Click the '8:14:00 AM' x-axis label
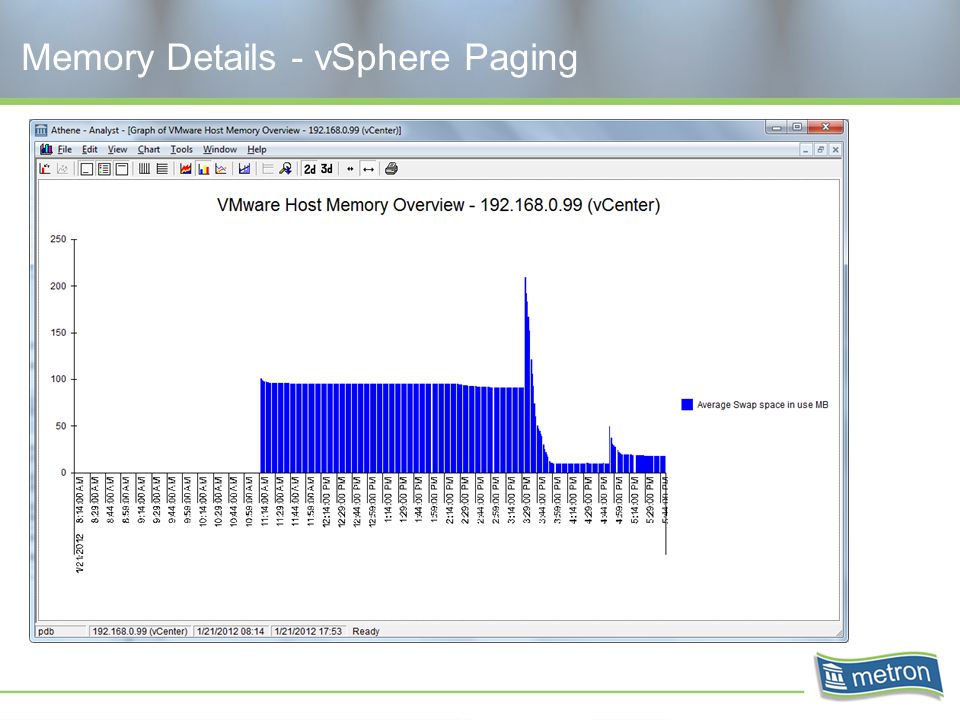Screen dimensions: 960x720 80,500
